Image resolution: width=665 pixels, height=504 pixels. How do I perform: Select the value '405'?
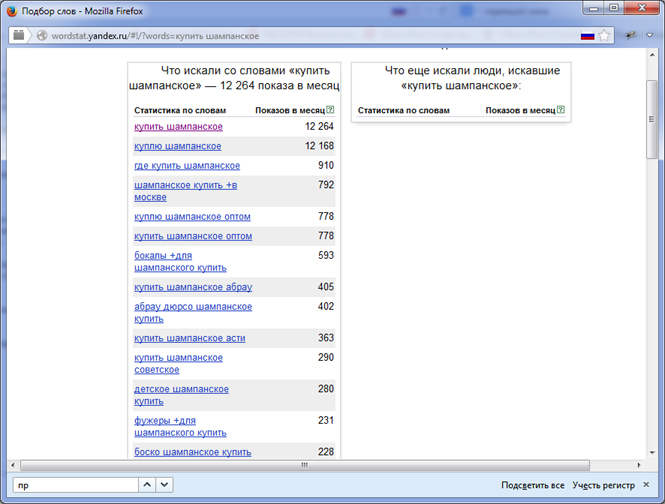coord(326,287)
